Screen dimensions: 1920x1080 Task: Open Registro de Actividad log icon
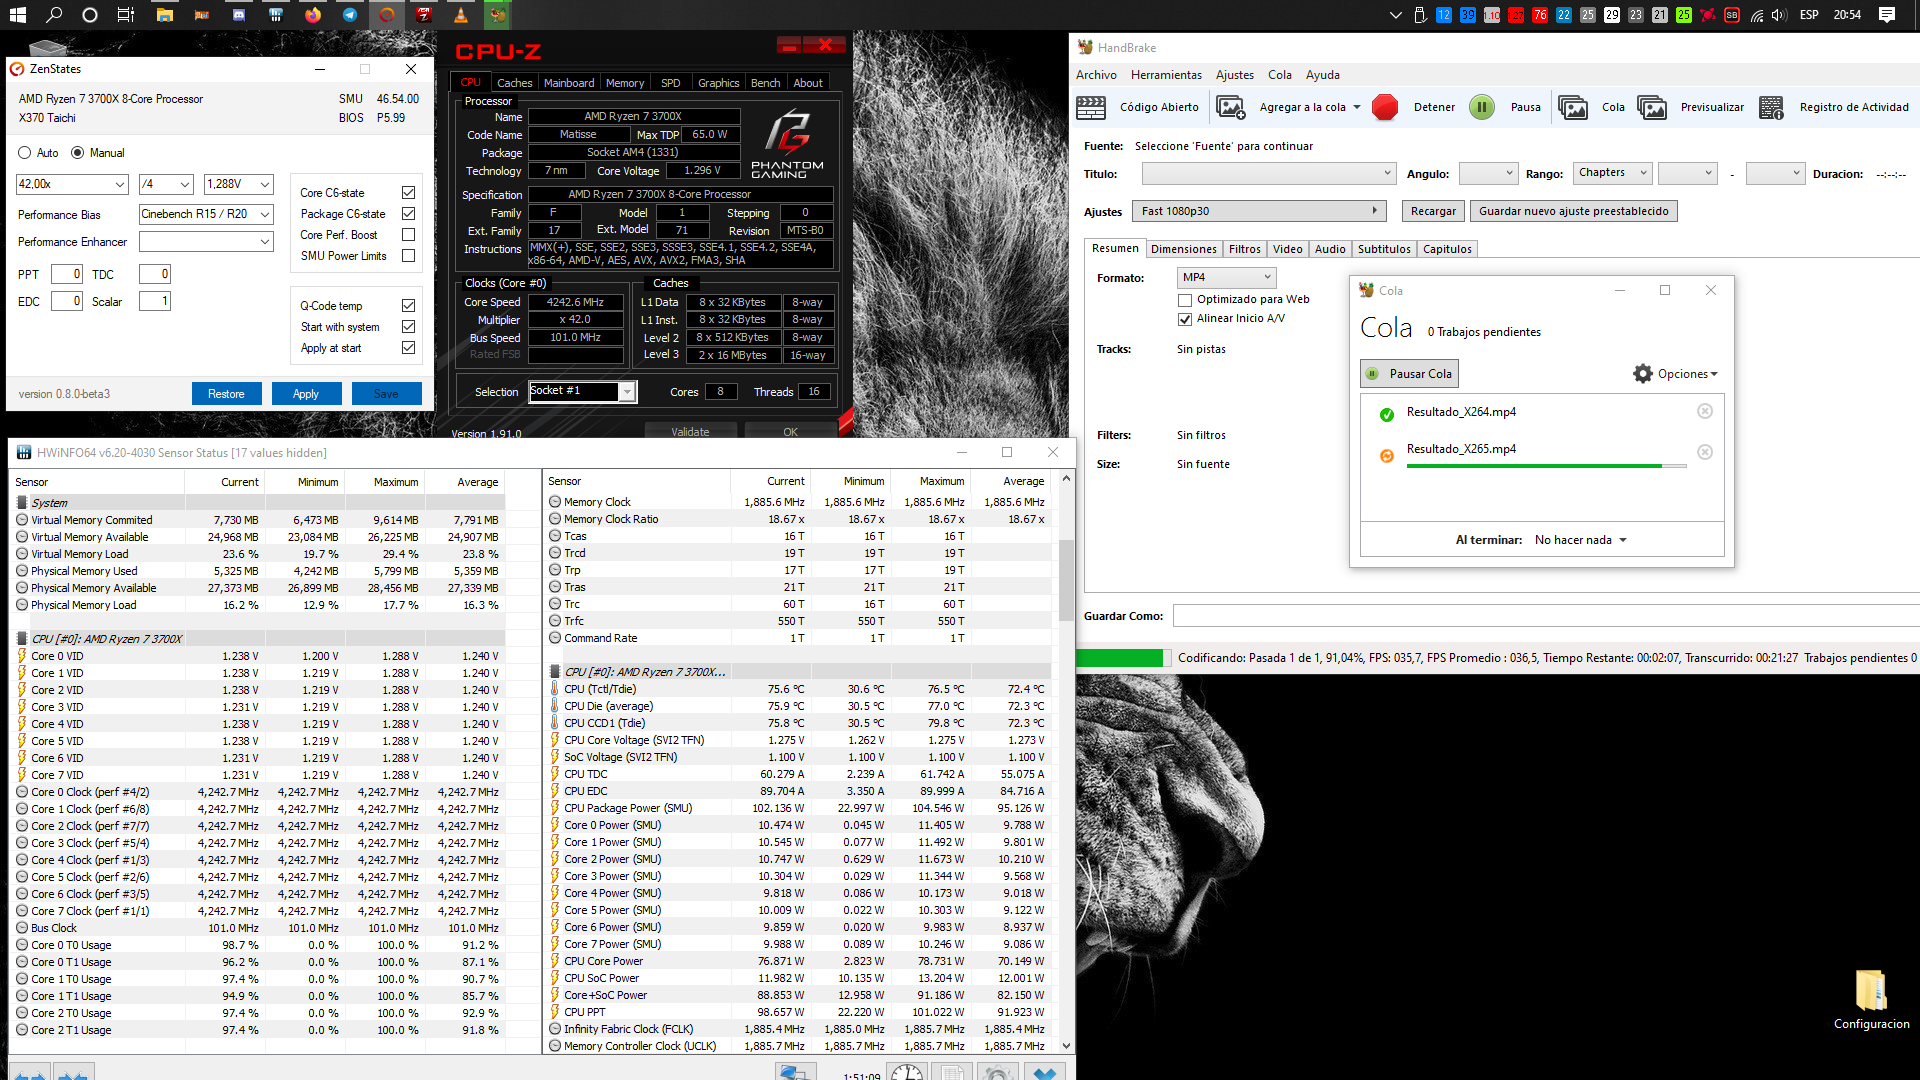[x=1771, y=107]
